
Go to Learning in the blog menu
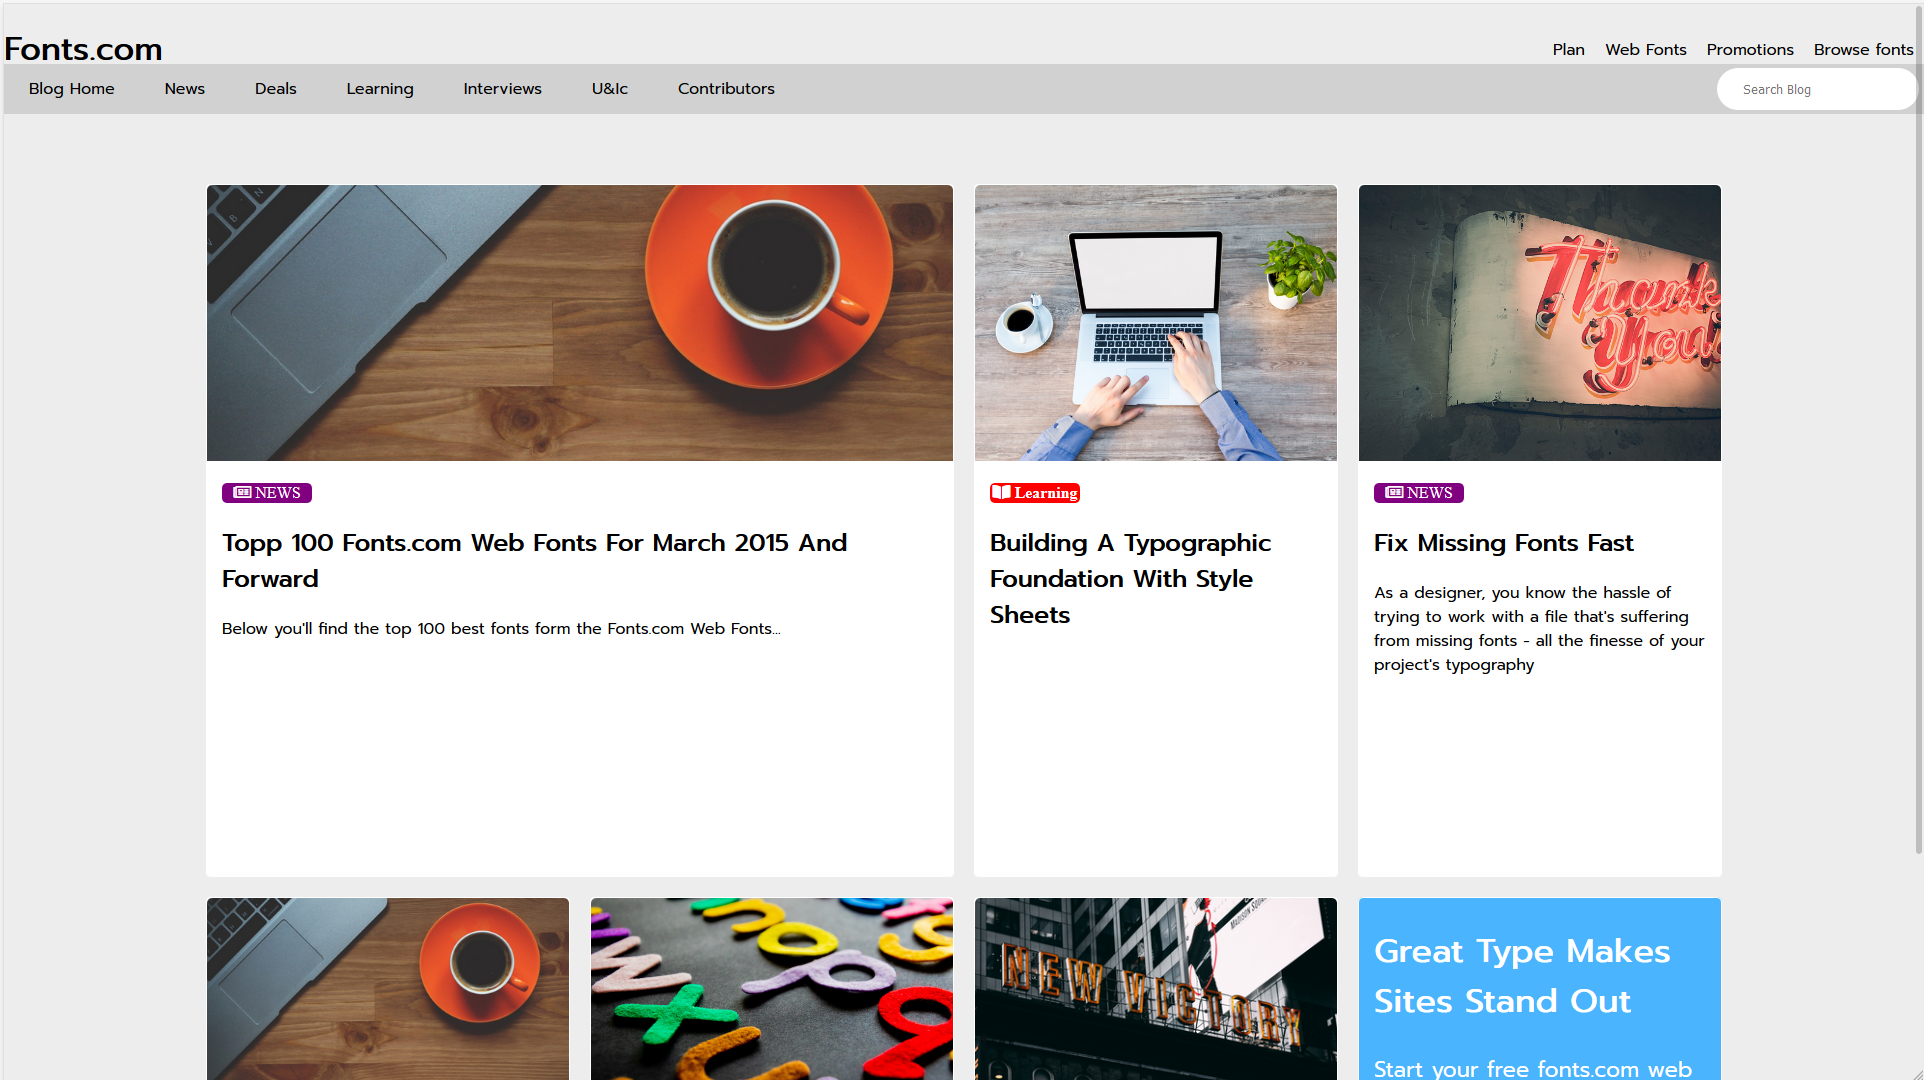(379, 89)
